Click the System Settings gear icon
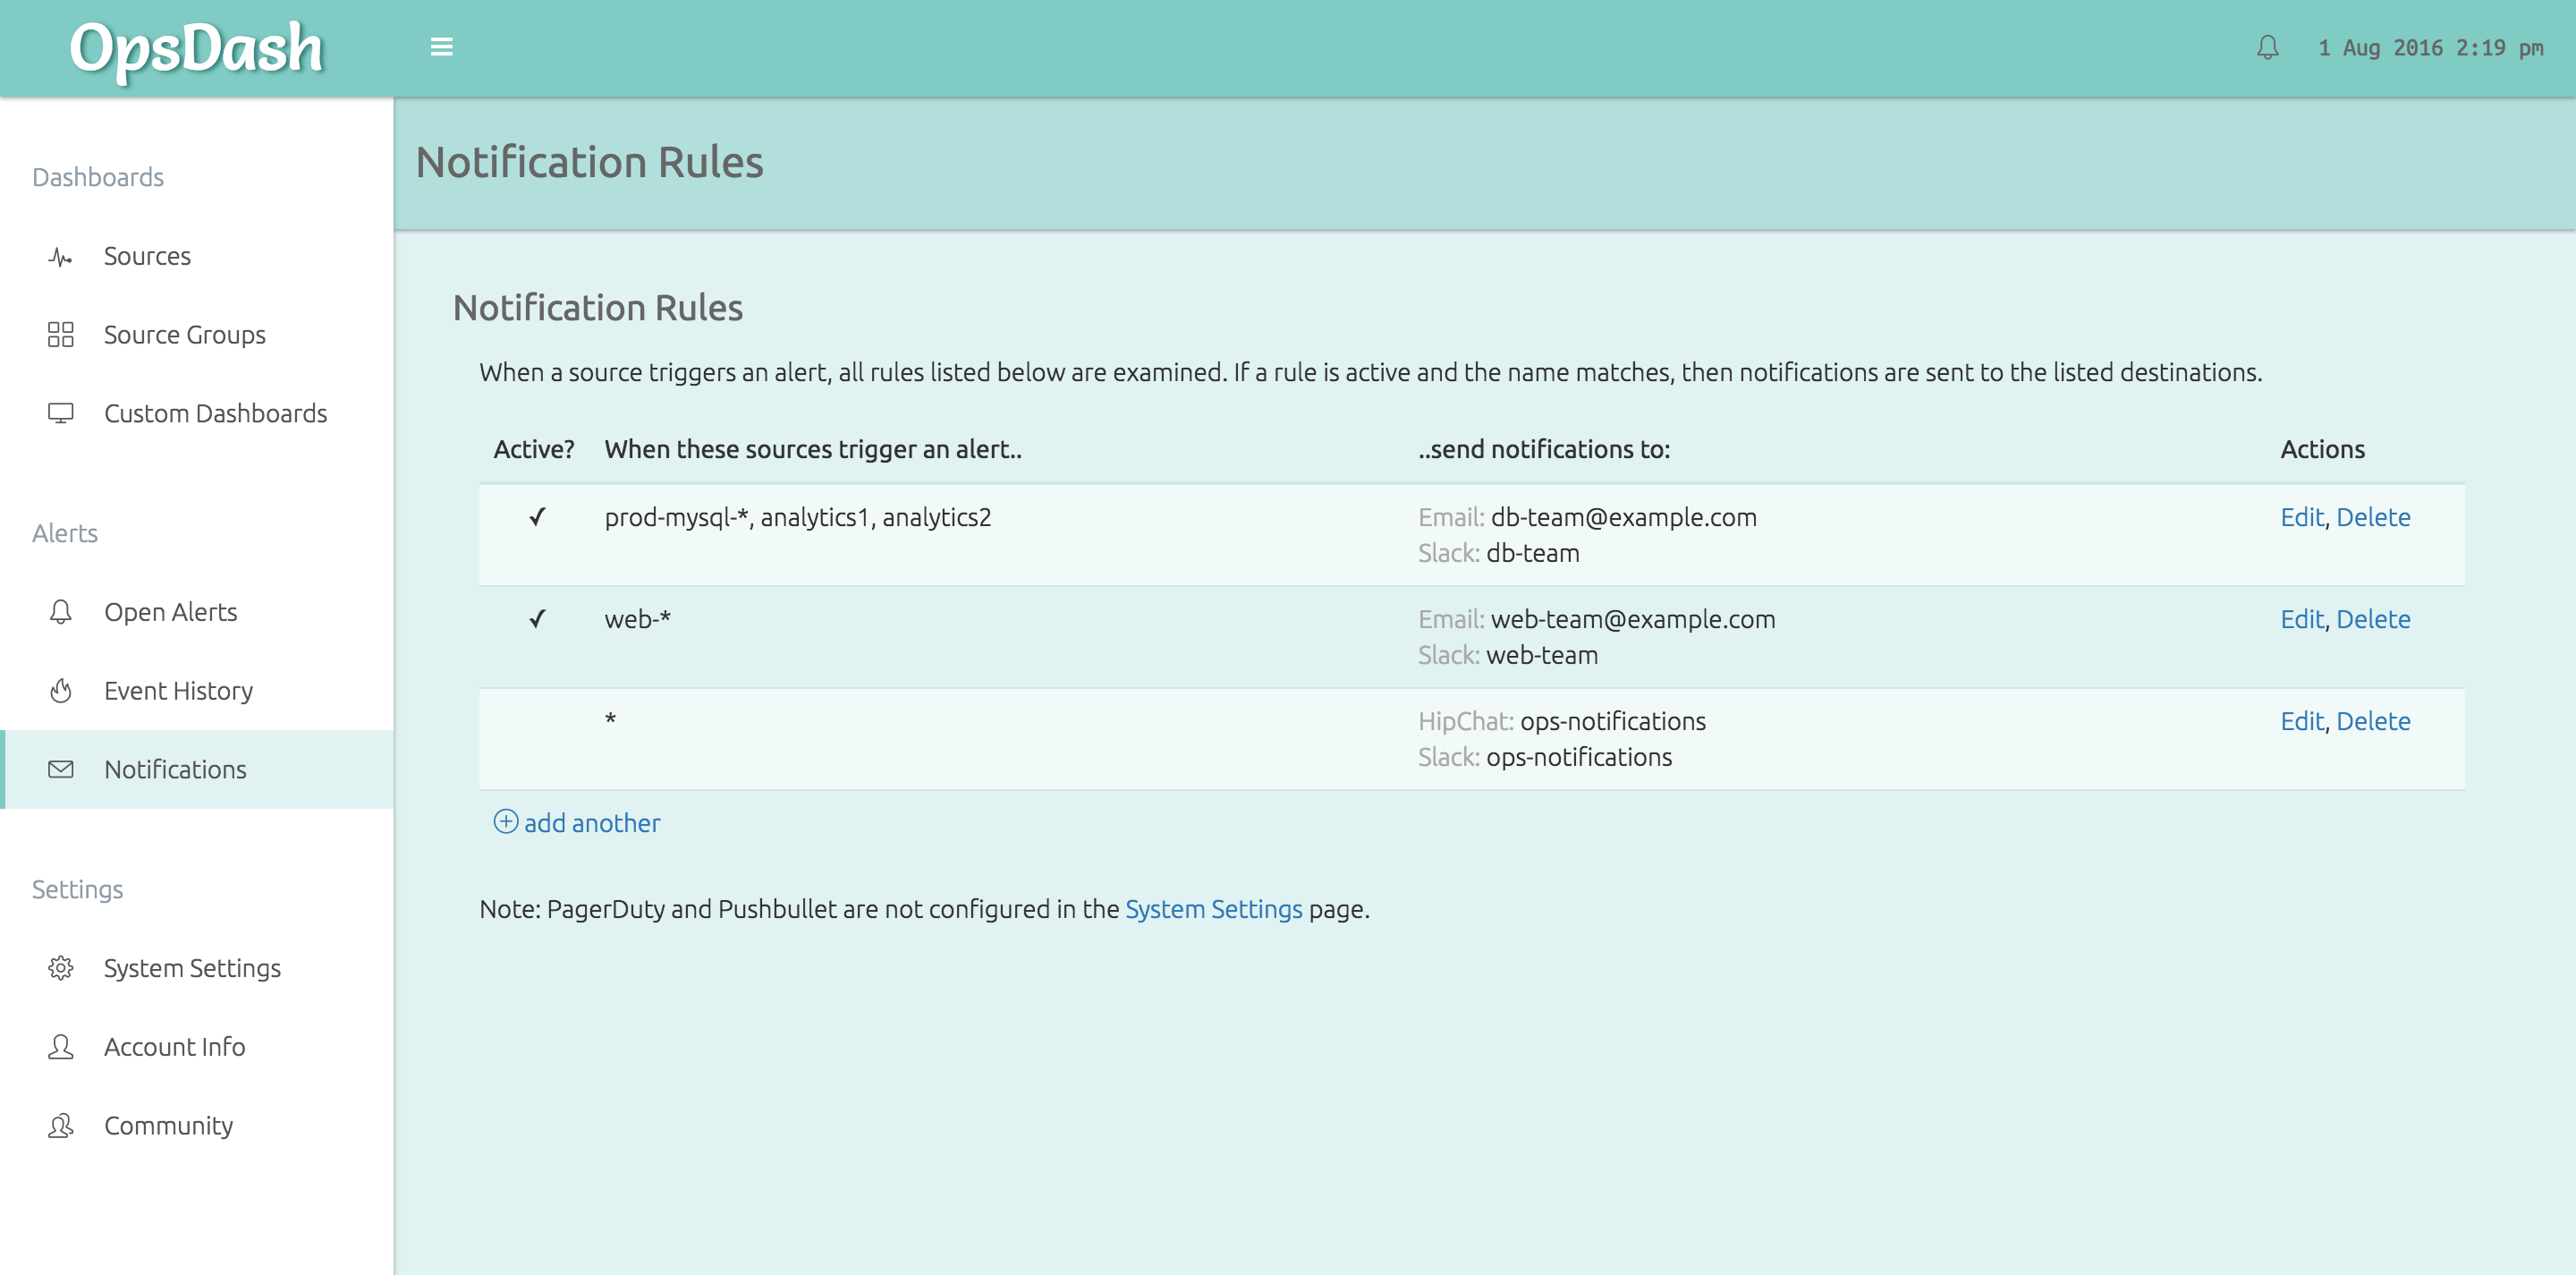 click(60, 968)
